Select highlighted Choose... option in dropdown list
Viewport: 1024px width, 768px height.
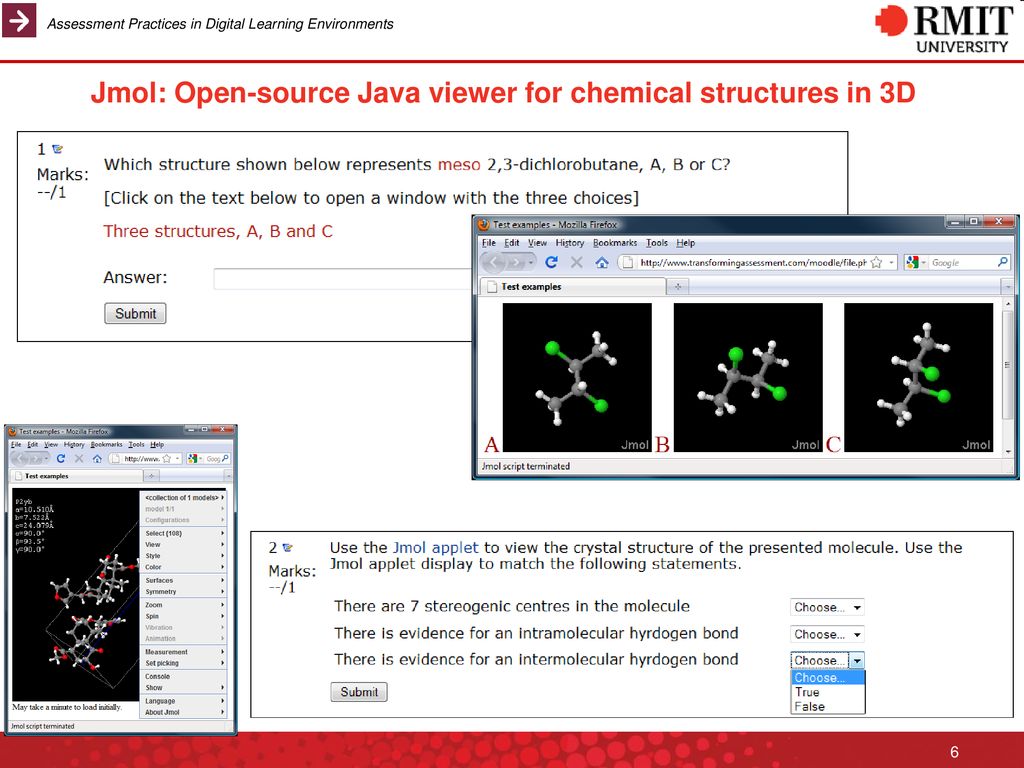tap(827, 678)
